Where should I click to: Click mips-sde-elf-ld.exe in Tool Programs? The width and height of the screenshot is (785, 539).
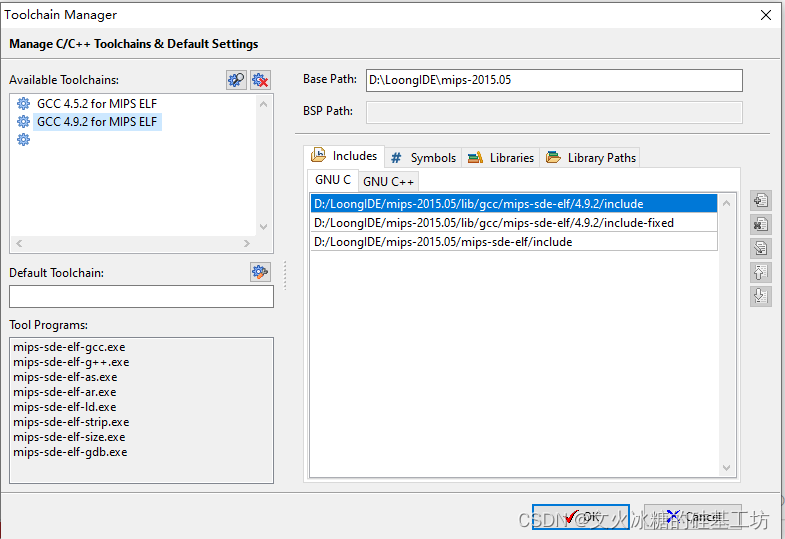[x=65, y=407]
